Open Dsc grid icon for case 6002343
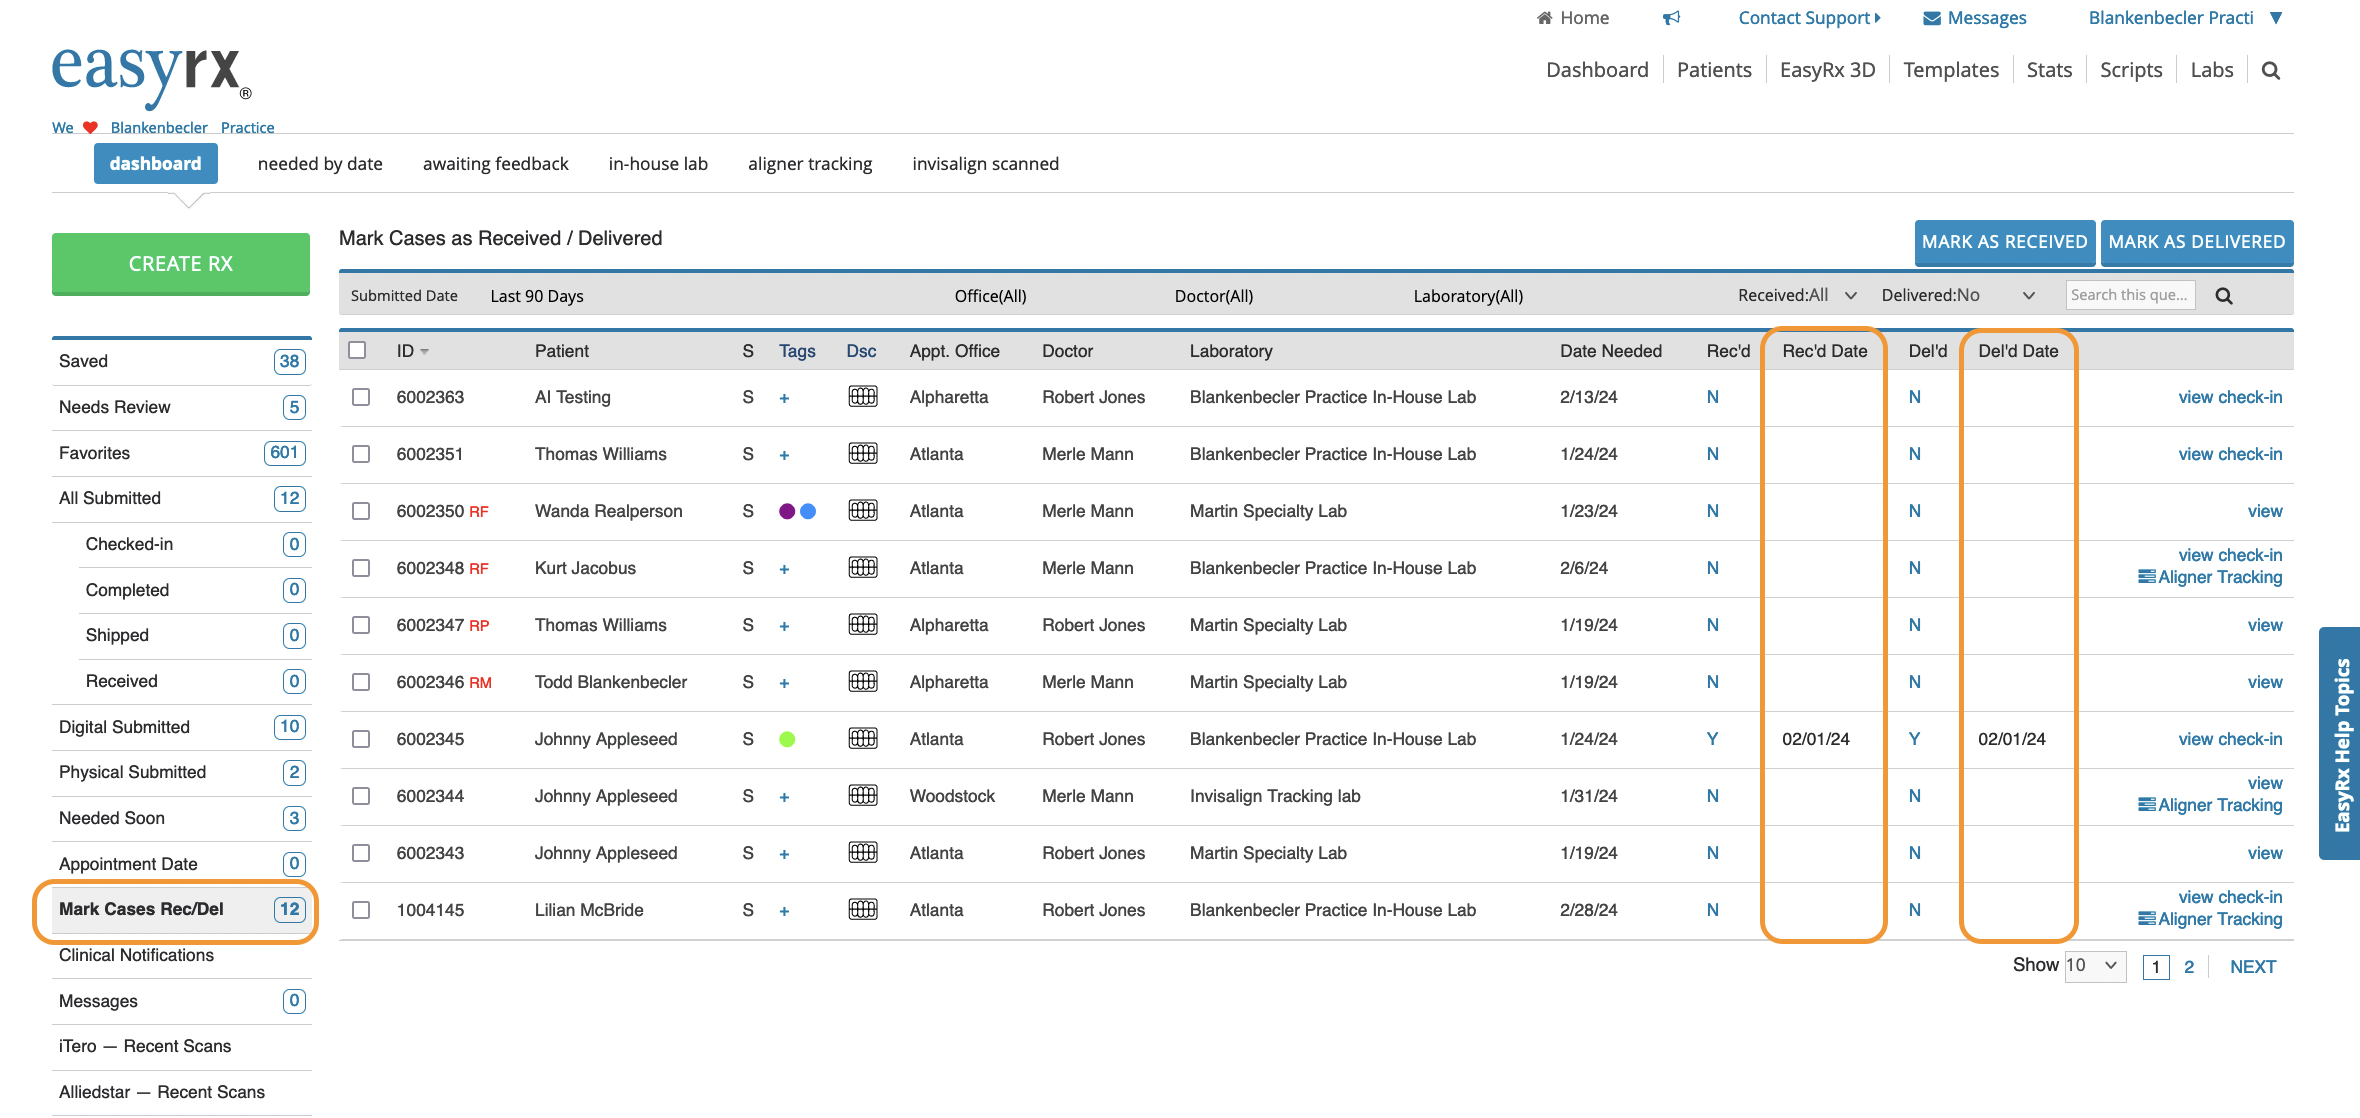The image size is (2360, 1118). tap(863, 853)
